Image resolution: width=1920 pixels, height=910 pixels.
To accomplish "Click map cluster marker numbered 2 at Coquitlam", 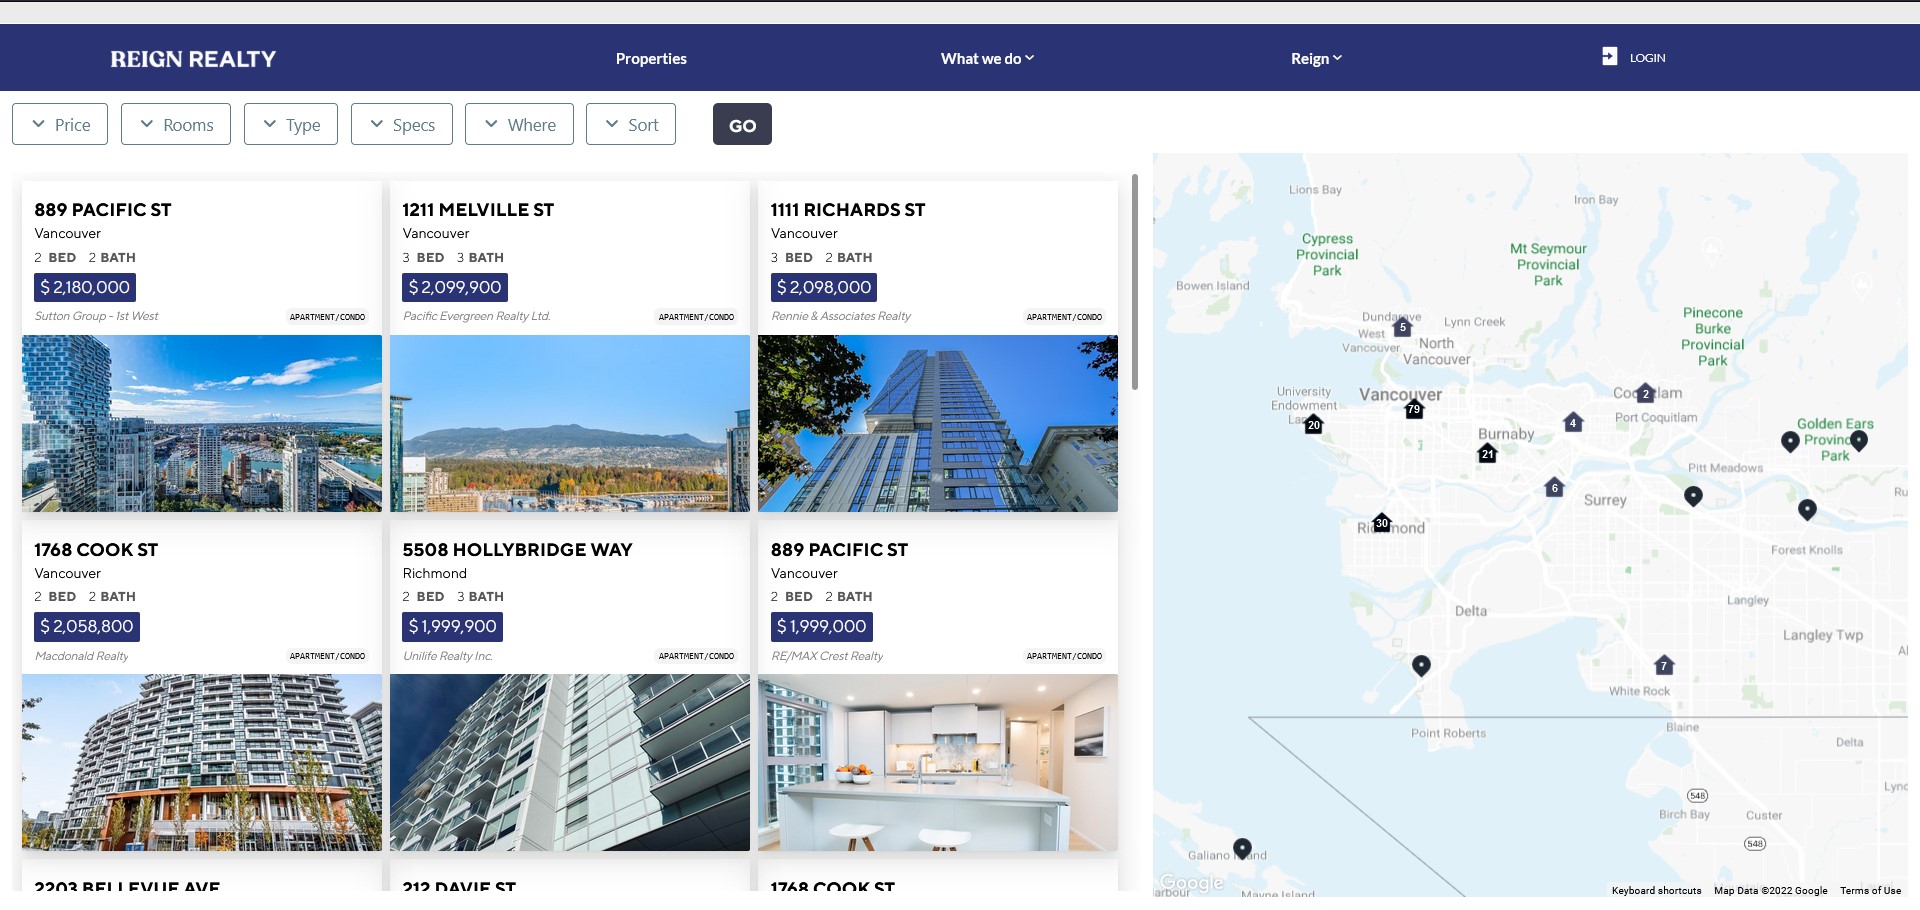I will pyautogui.click(x=1646, y=393).
